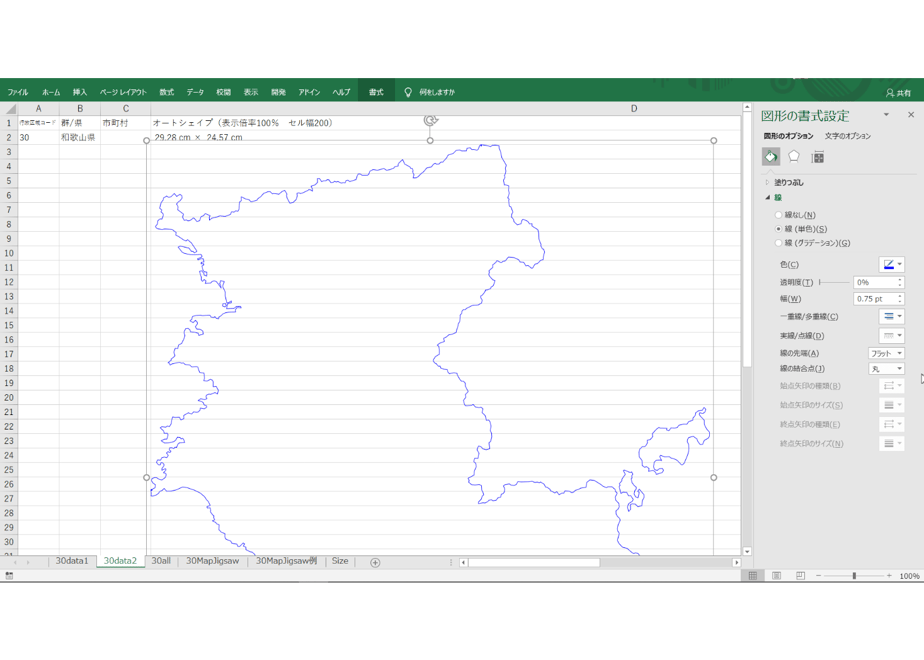Close the Format Shape pane
Image resolution: width=924 pixels, height=660 pixels.
pos(911,115)
